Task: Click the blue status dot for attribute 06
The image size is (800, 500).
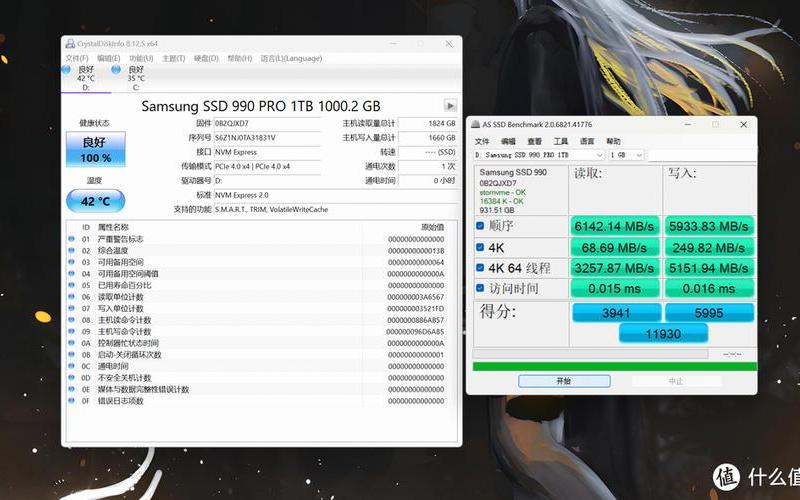Action: (x=71, y=296)
